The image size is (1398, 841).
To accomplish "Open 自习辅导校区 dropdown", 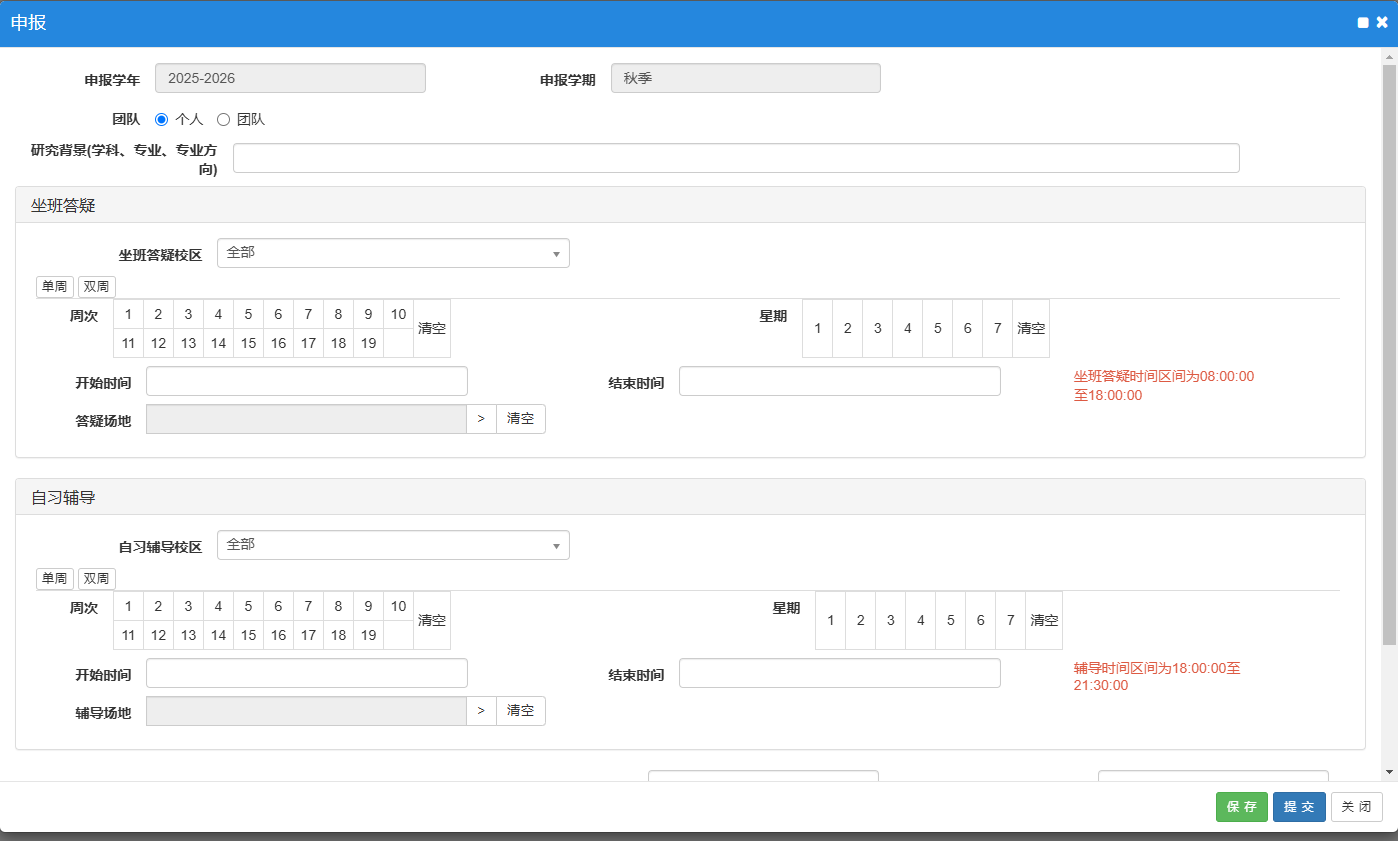I will tap(393, 545).
